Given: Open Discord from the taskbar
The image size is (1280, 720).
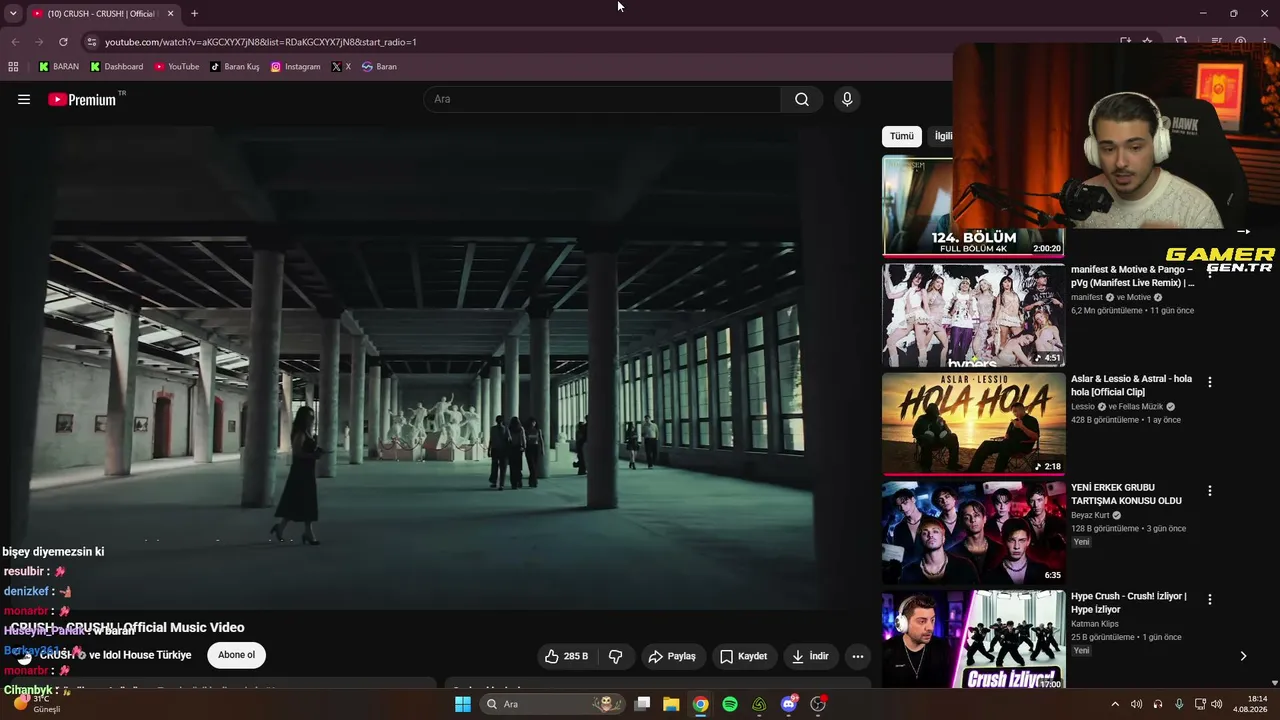Looking at the screenshot, I should [789, 704].
